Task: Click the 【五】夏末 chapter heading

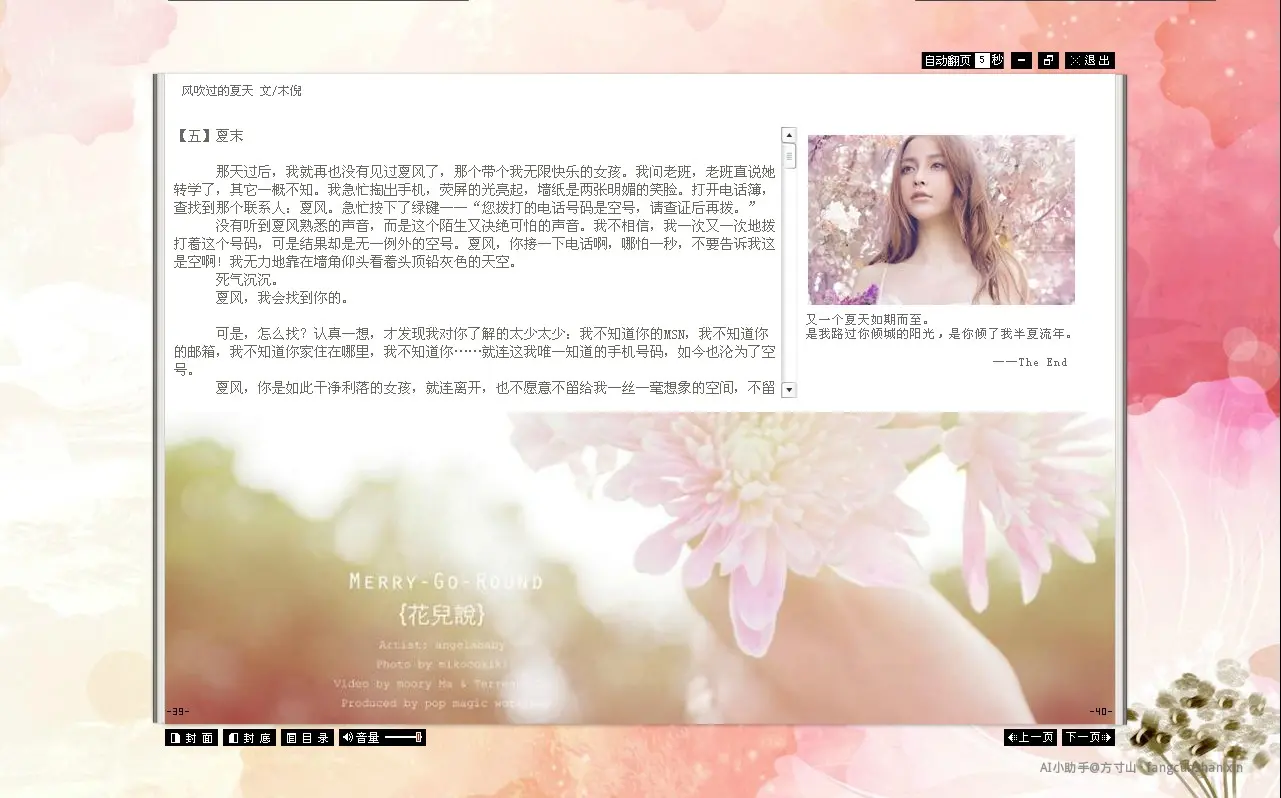Action: tap(209, 136)
